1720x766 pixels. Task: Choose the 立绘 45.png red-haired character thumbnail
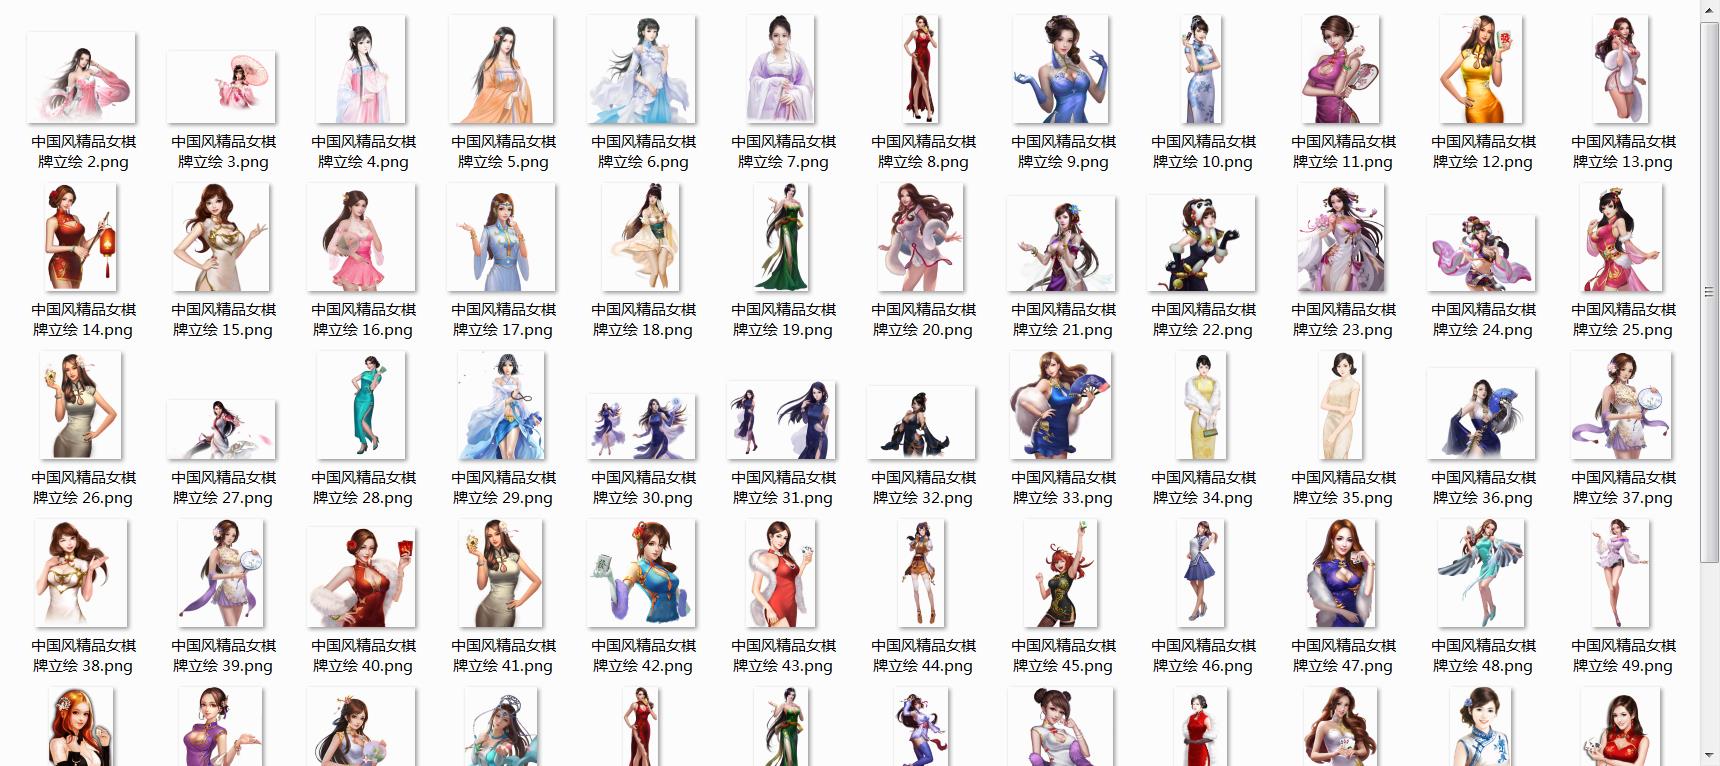[x=1061, y=576]
